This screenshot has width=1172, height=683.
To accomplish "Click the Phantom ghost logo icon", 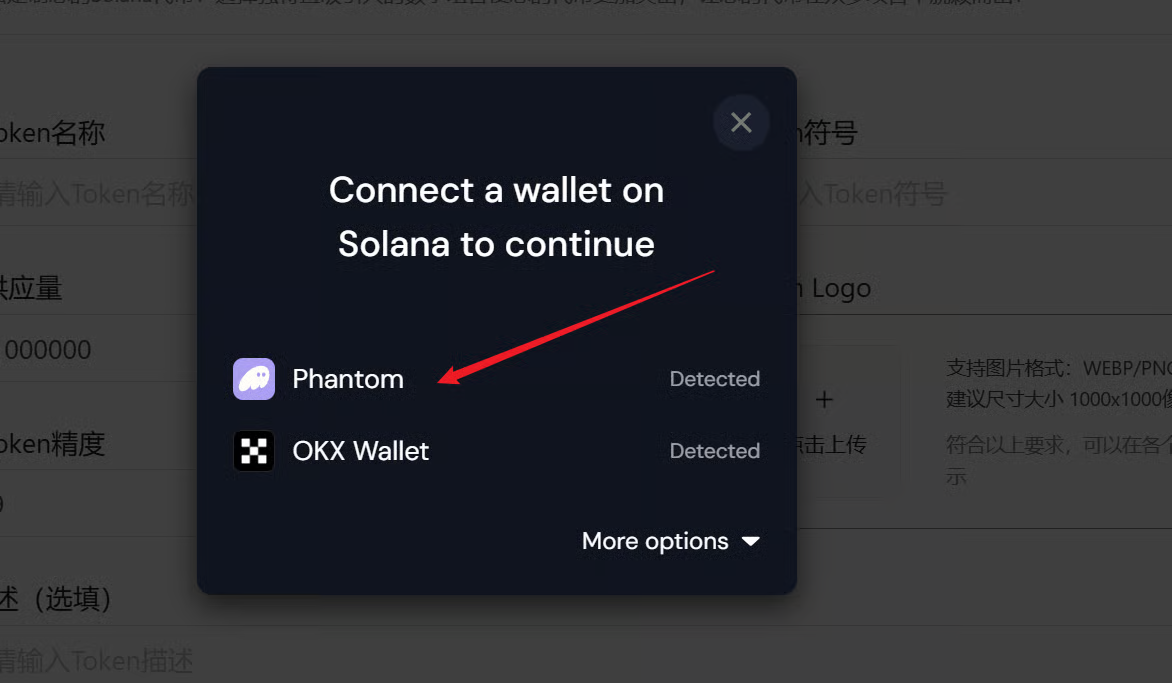I will pyautogui.click(x=254, y=379).
